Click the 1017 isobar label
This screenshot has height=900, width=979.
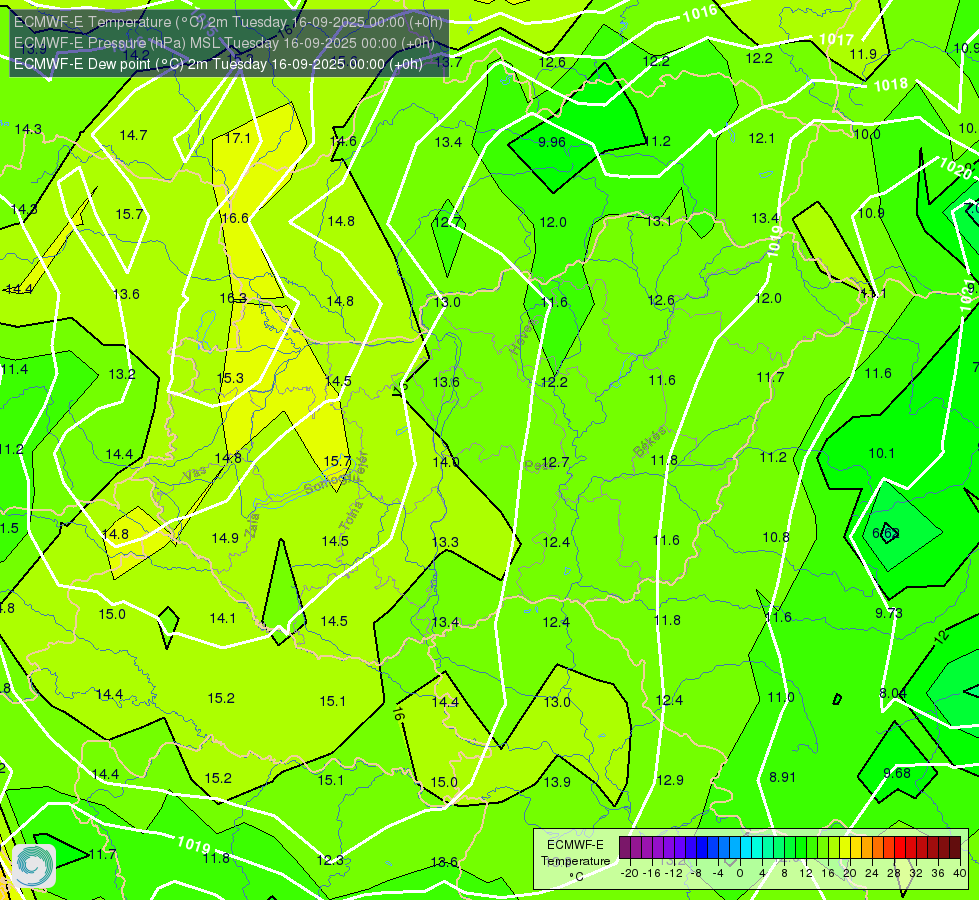pos(837,39)
